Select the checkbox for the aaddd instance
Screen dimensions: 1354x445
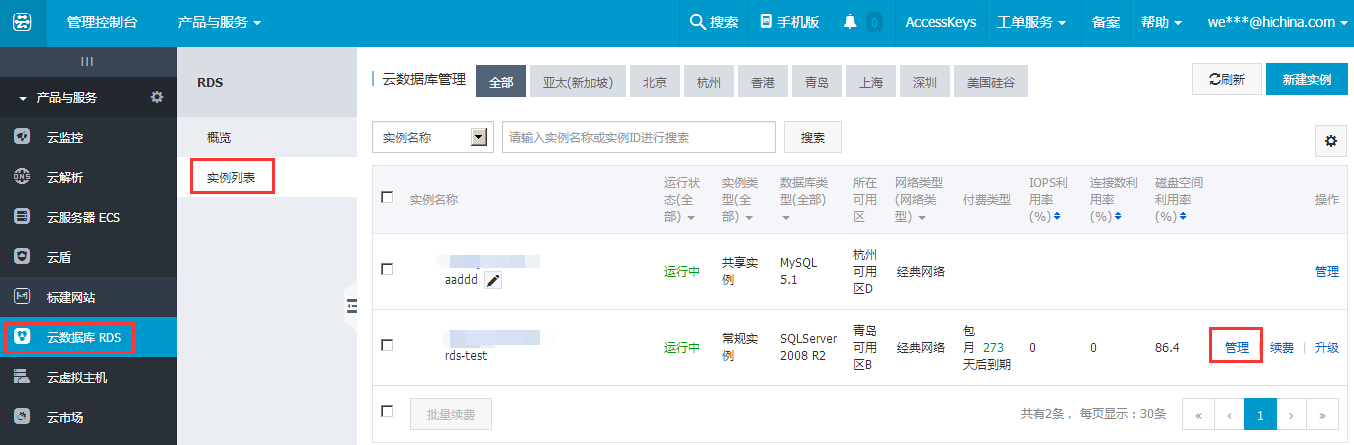pyautogui.click(x=387, y=269)
